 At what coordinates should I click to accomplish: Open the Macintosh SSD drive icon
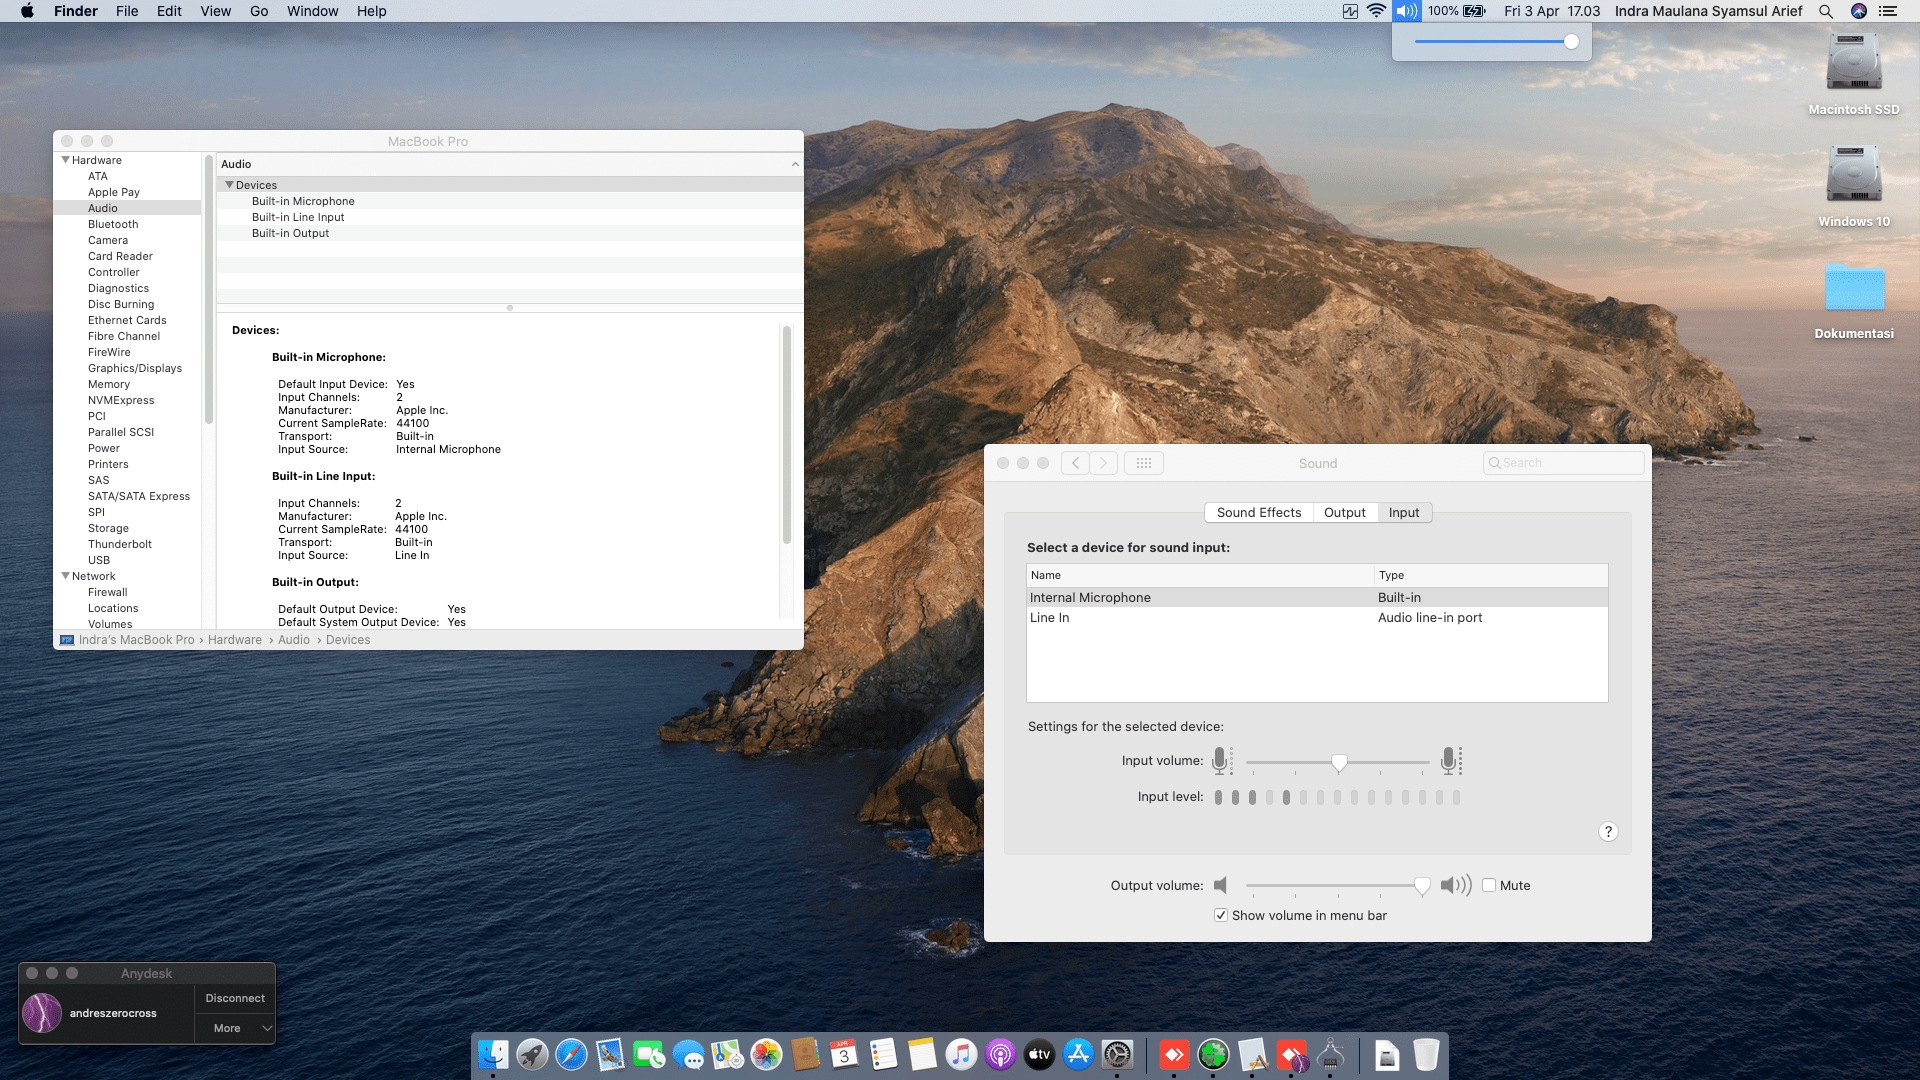[x=1853, y=64]
